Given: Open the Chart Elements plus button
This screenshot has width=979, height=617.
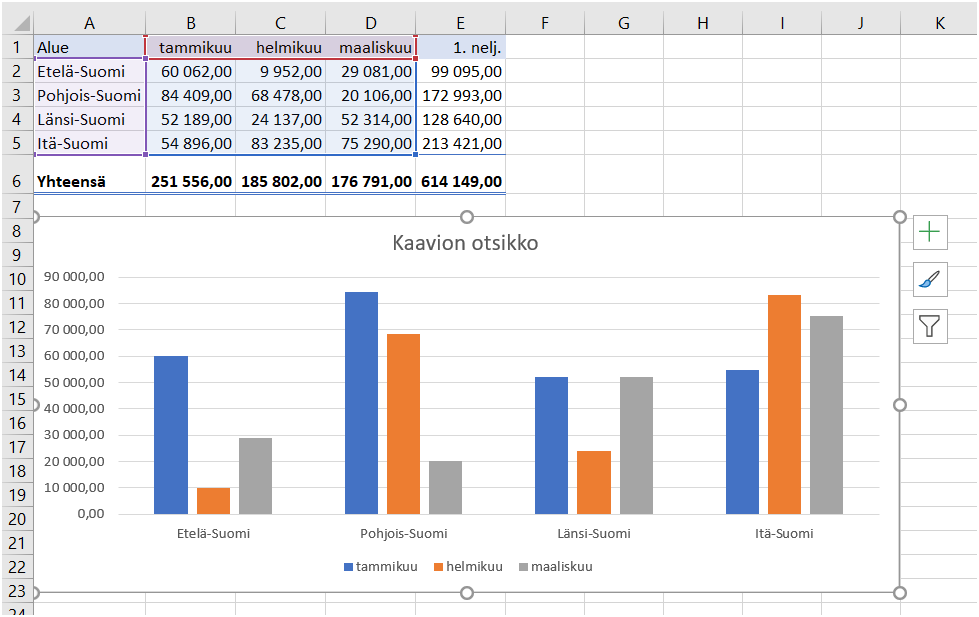Looking at the screenshot, I should coord(930,232).
